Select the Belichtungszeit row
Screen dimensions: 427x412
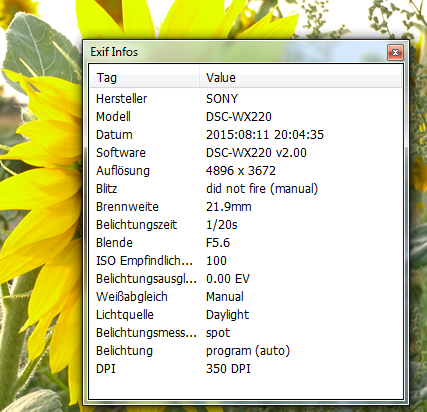246,225
